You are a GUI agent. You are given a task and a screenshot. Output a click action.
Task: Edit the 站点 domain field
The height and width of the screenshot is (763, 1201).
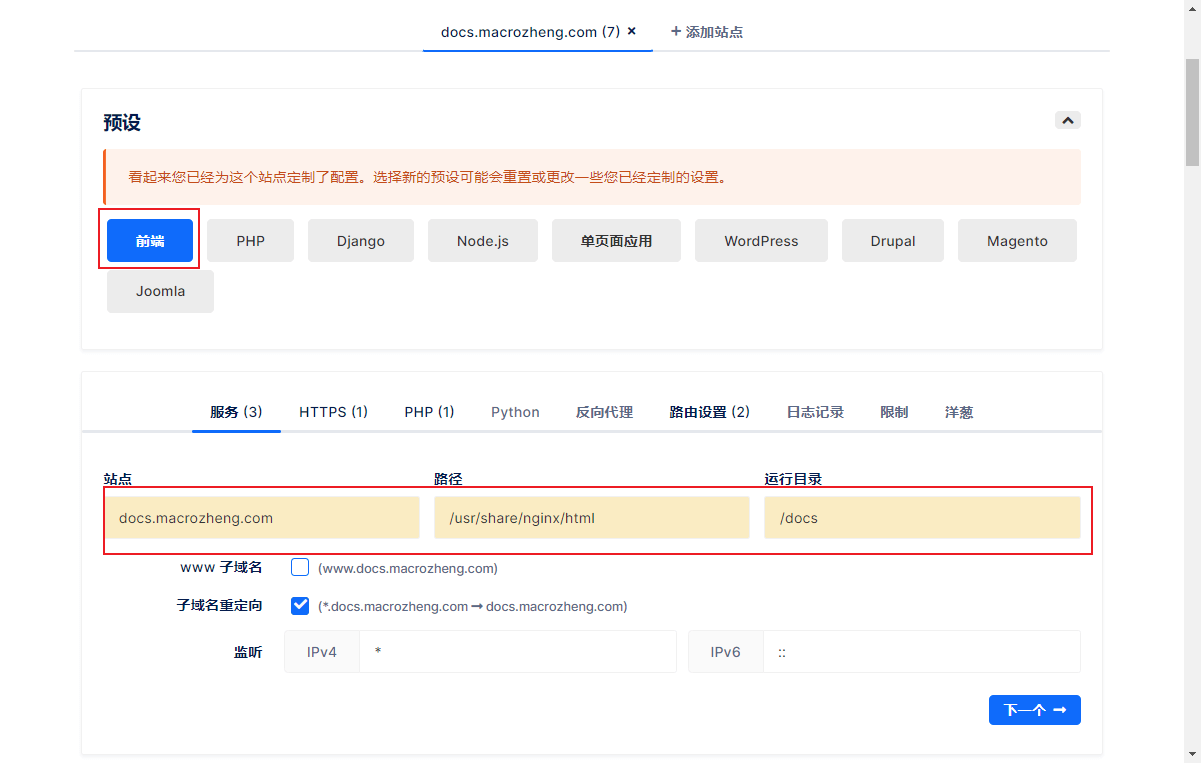tap(262, 518)
